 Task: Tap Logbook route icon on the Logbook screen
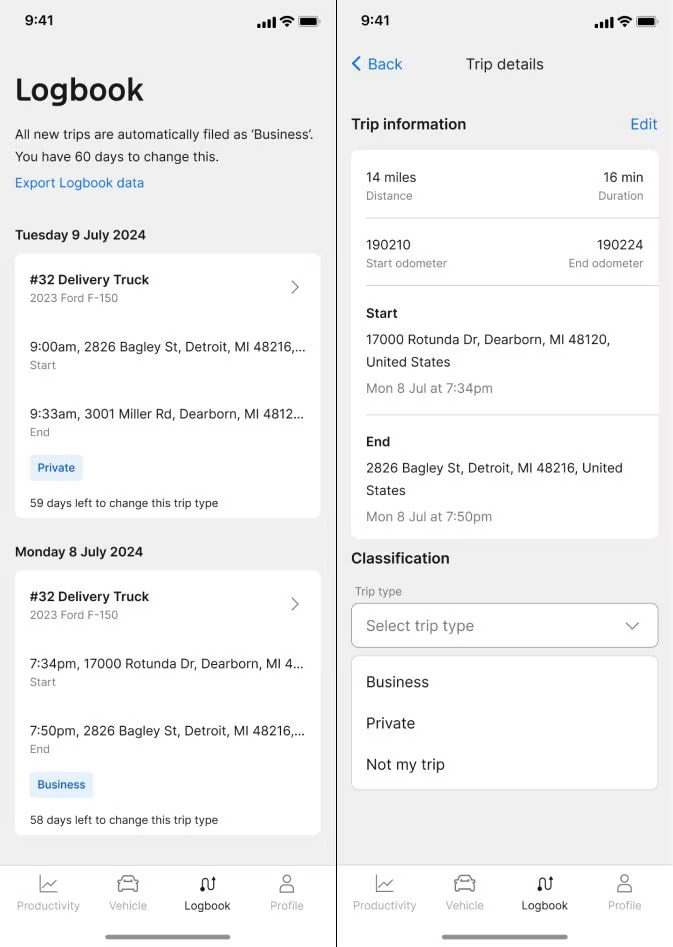[208, 884]
